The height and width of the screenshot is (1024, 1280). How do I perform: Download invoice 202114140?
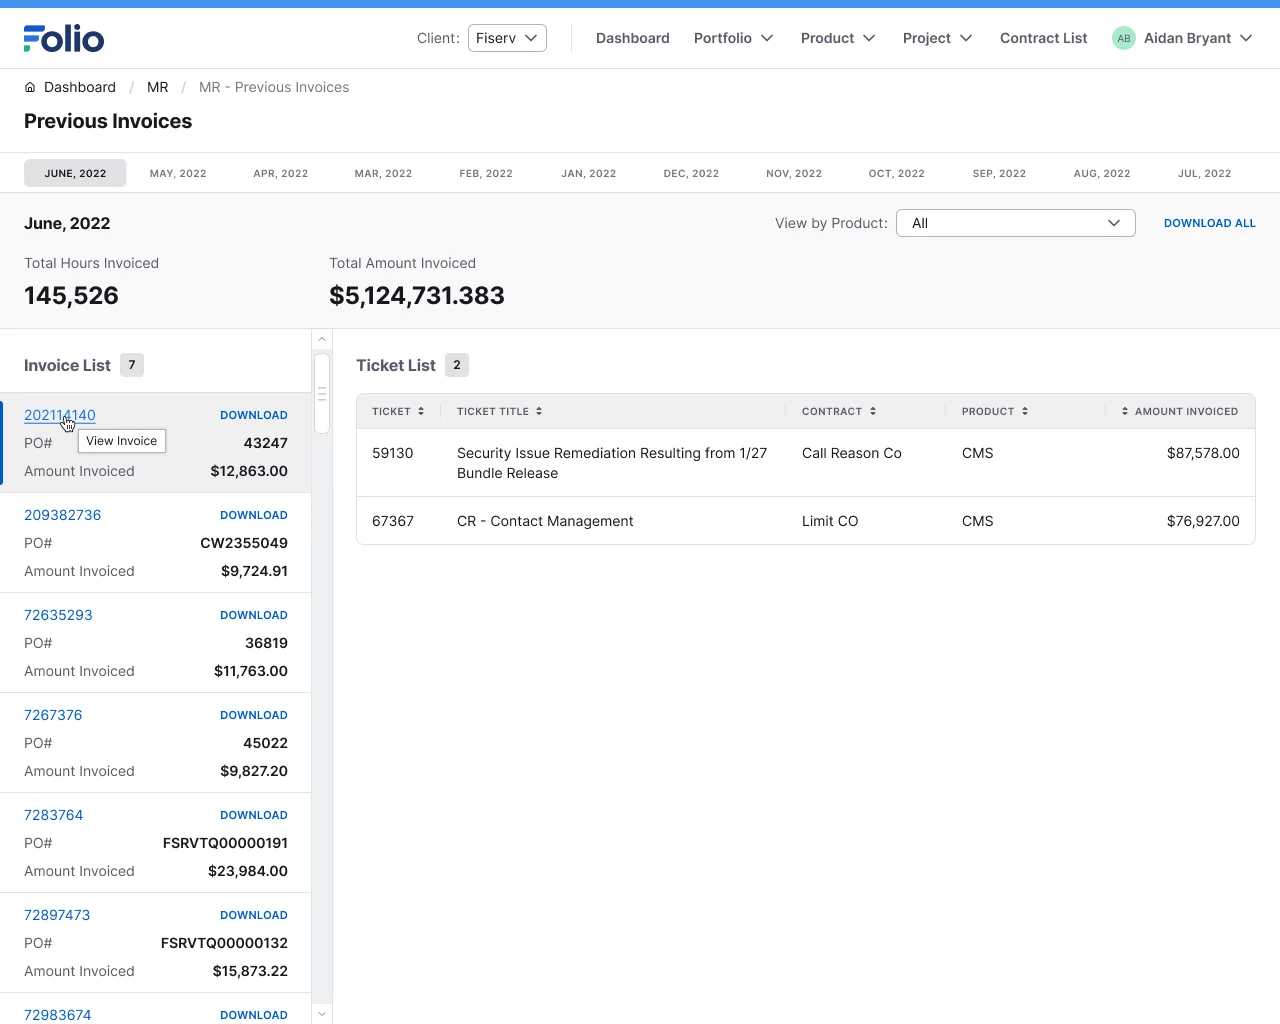(x=254, y=415)
